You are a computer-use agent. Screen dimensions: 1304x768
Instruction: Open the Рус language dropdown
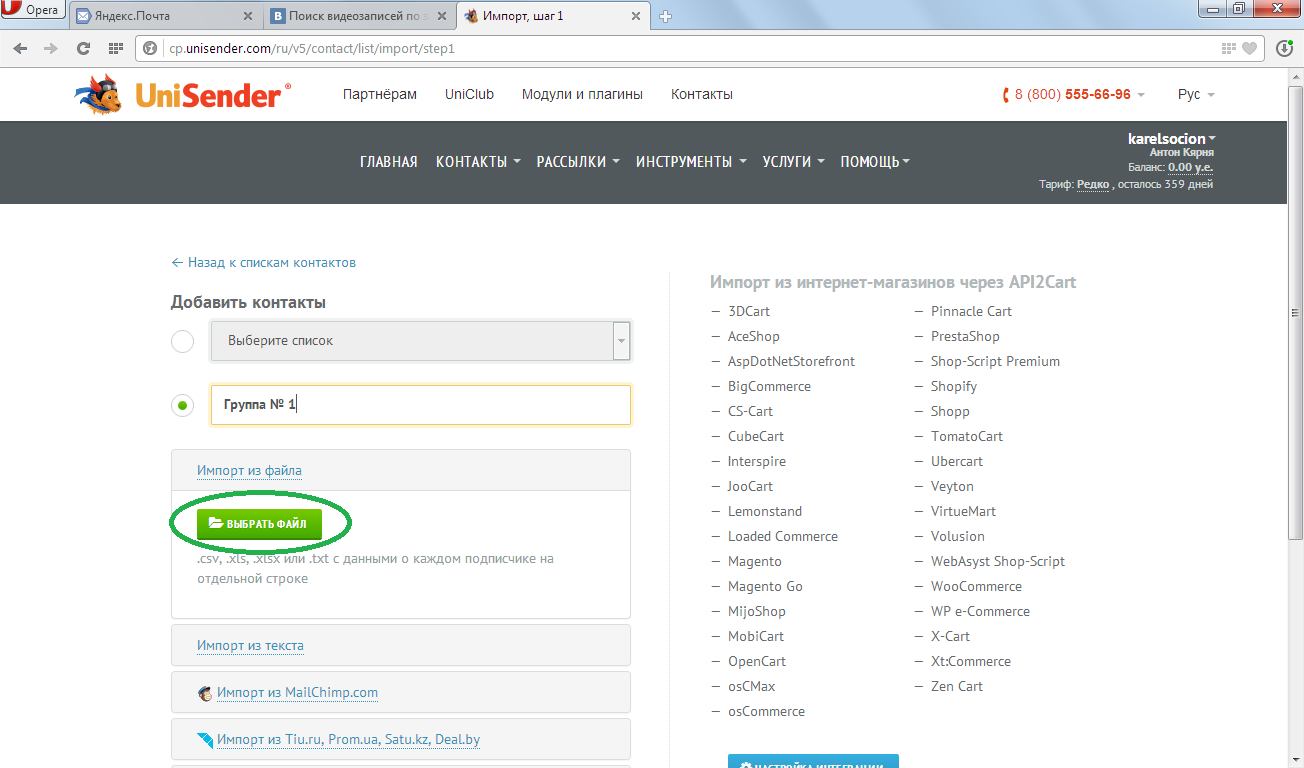click(1195, 94)
